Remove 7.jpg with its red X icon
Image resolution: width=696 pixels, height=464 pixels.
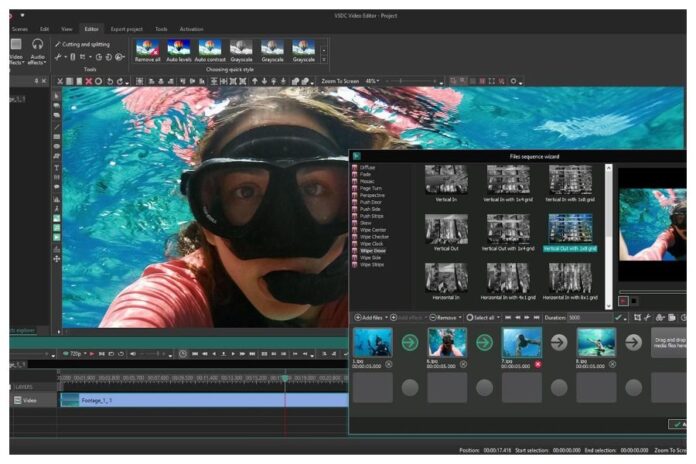pyautogui.click(x=538, y=364)
